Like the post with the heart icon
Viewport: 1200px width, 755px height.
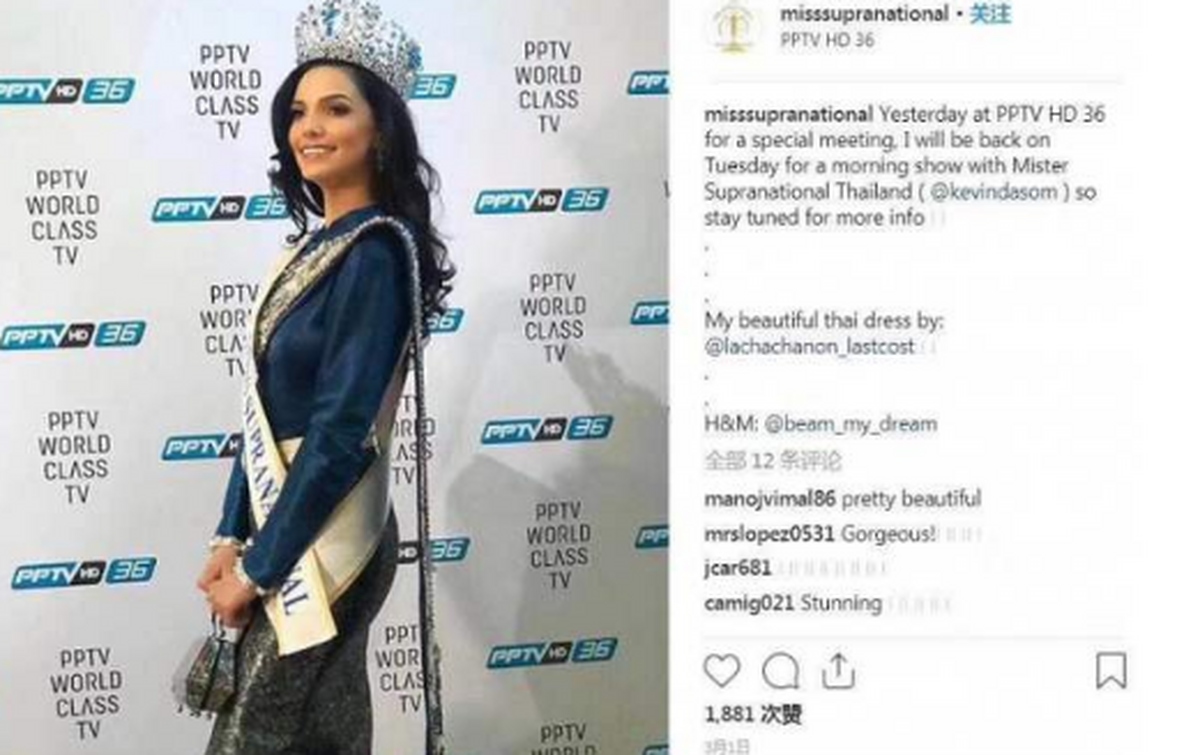coord(721,671)
